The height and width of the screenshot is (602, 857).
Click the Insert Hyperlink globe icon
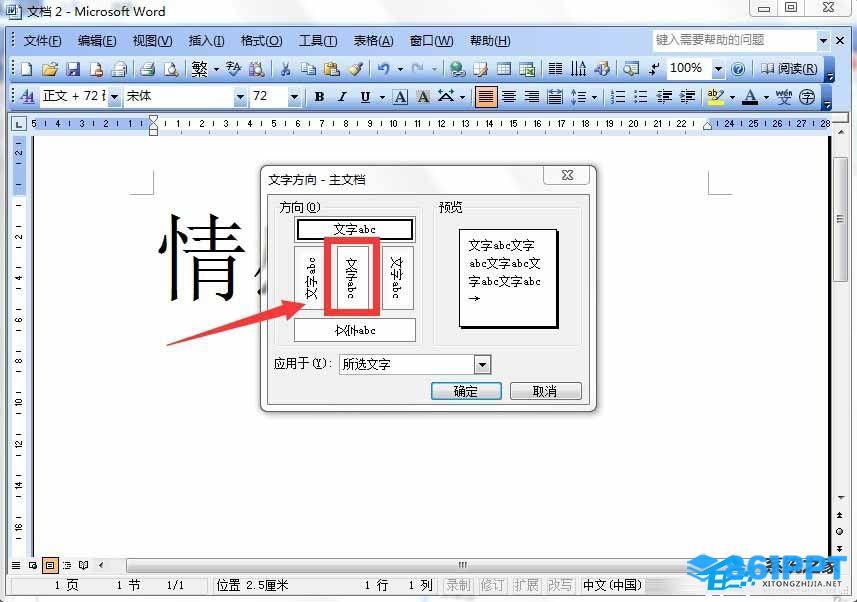point(457,69)
